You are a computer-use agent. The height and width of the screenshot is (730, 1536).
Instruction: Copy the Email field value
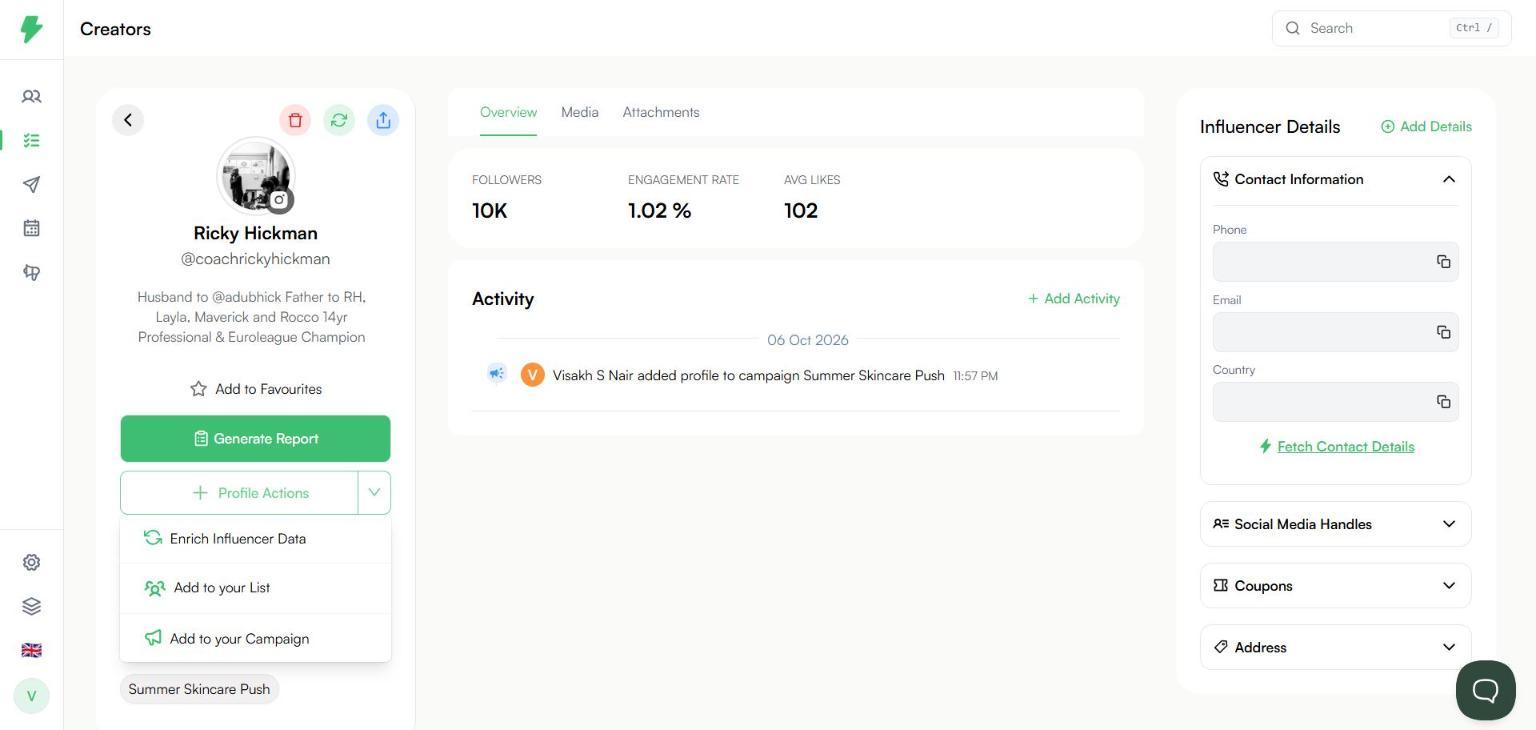(1443, 332)
